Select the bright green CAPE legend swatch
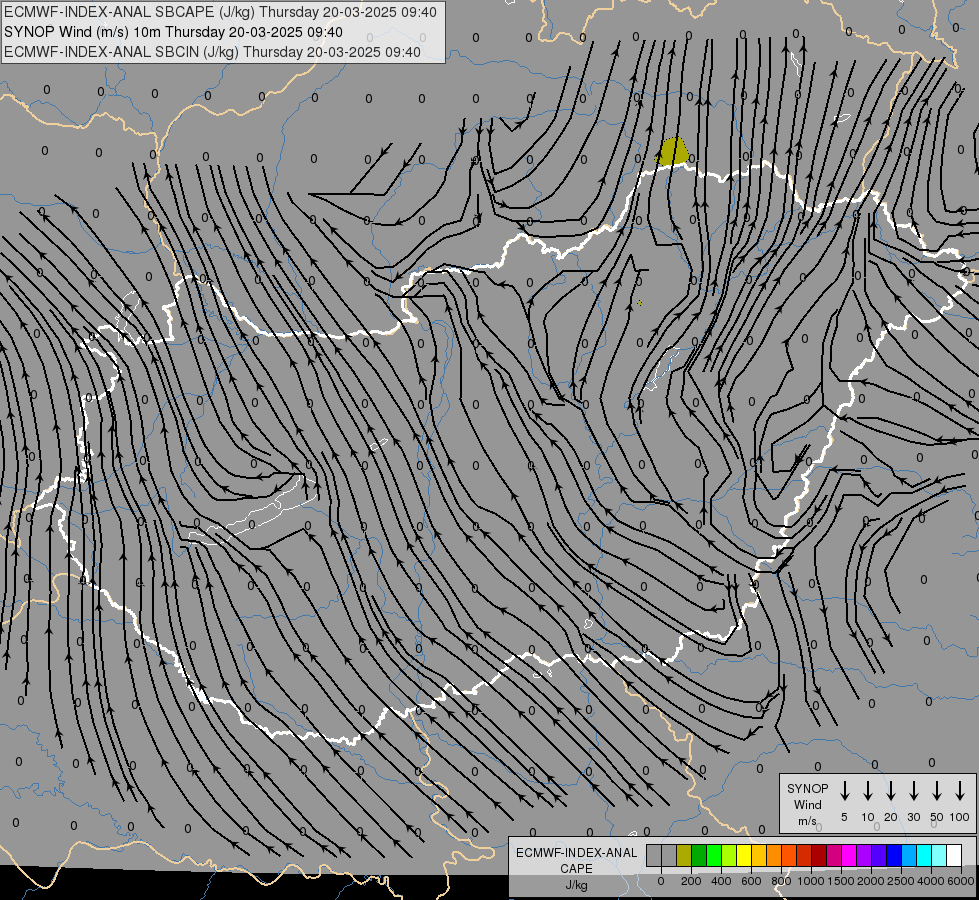 (714, 855)
